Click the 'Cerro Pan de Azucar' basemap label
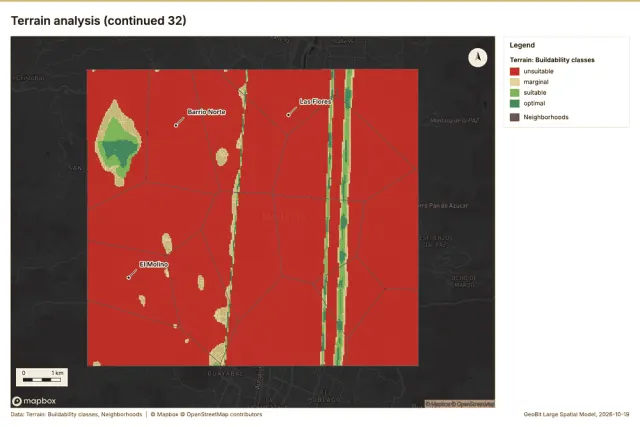The width and height of the screenshot is (640, 427). click(x=443, y=206)
